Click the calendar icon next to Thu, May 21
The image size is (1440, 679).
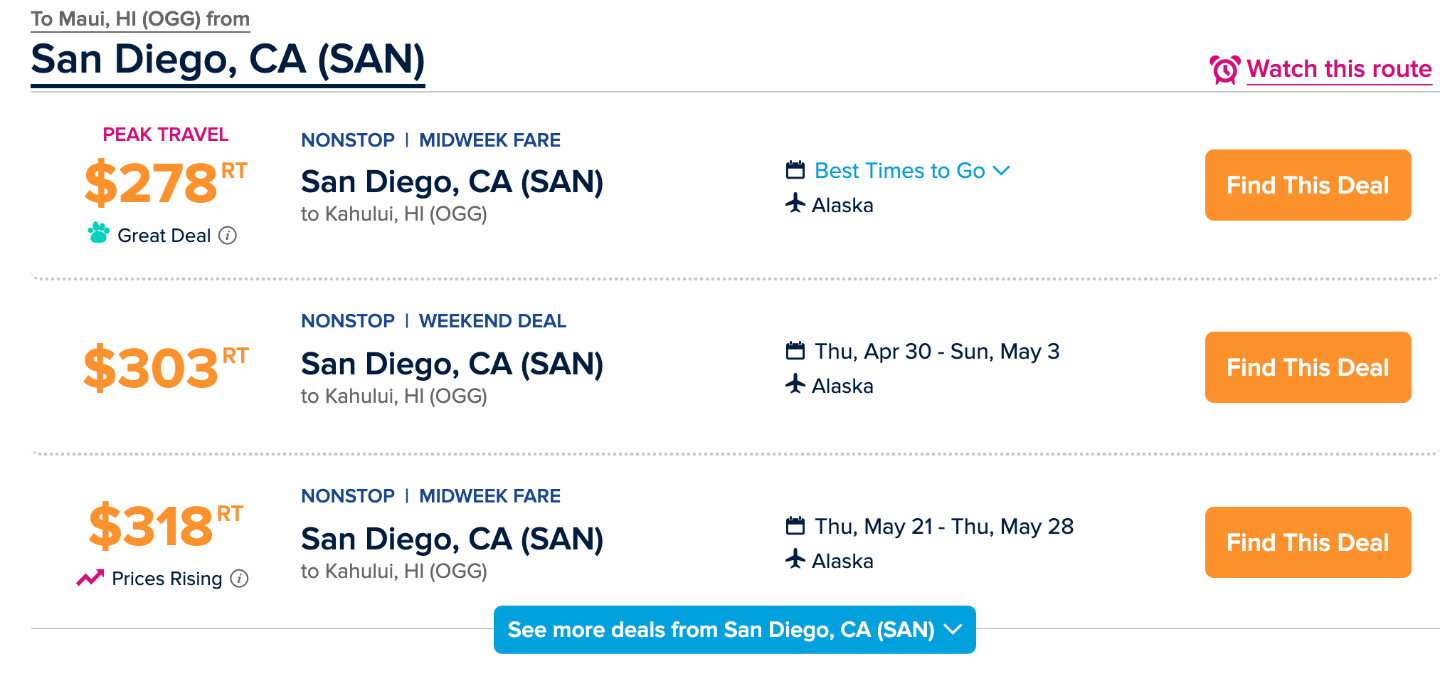point(795,526)
